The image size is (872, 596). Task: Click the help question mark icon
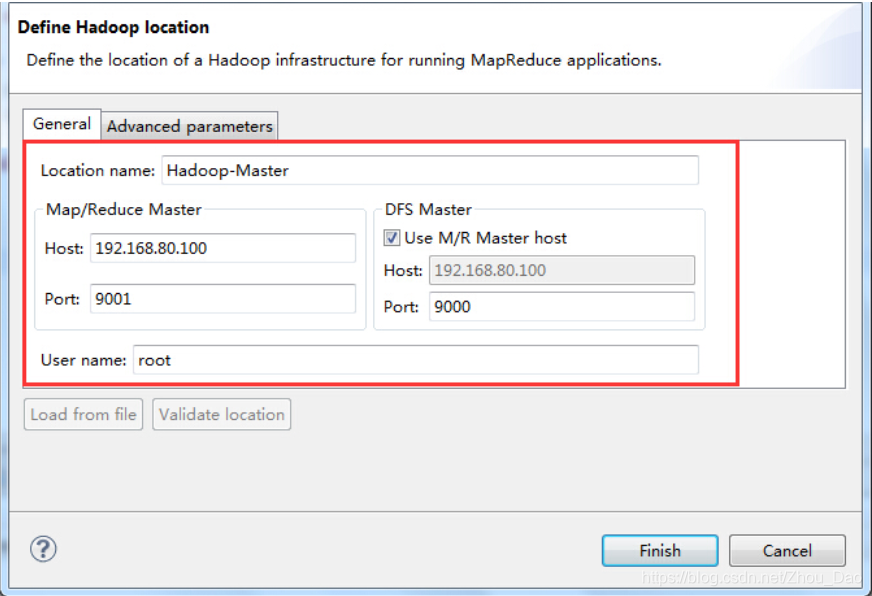point(42,549)
